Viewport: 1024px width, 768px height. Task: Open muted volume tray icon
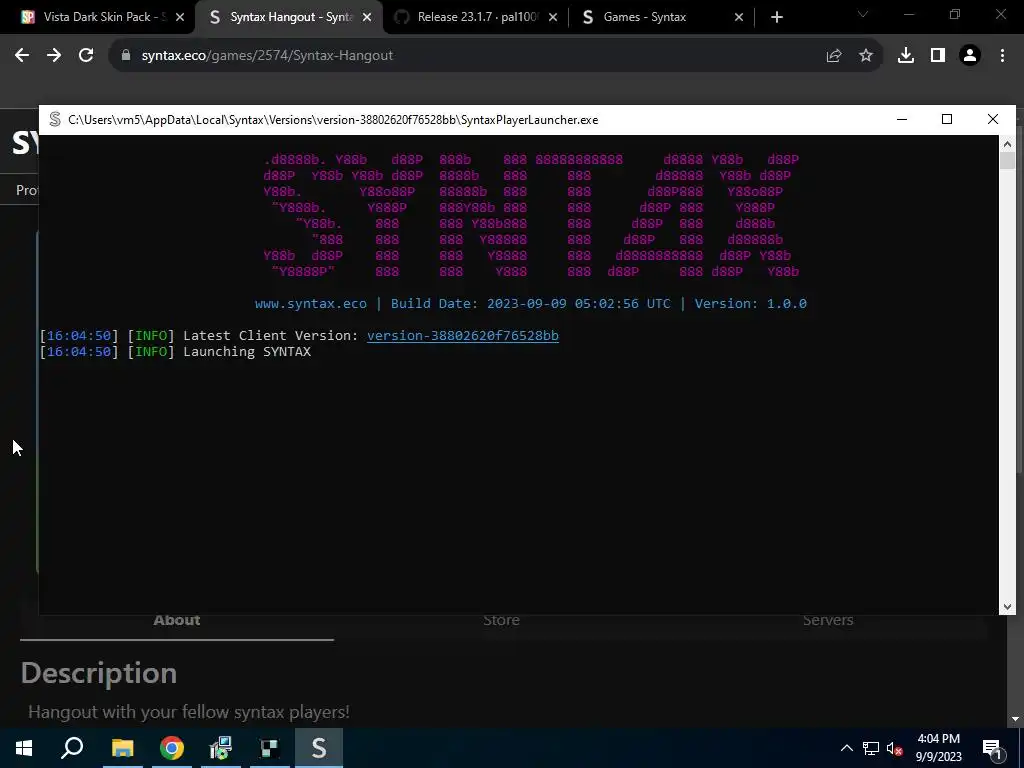click(x=894, y=748)
